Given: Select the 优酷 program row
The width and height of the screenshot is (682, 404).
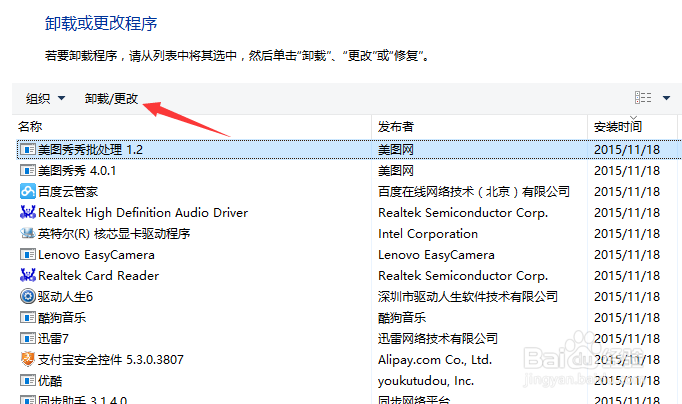Looking at the screenshot, I should 50,380.
